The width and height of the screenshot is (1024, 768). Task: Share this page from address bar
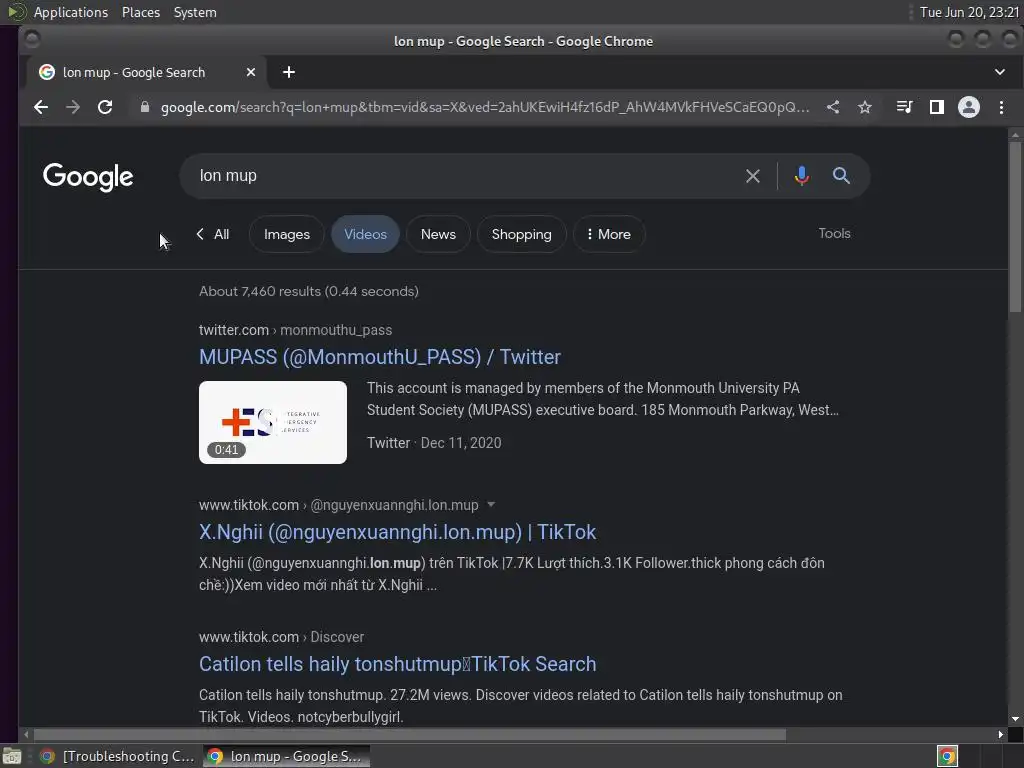click(833, 107)
